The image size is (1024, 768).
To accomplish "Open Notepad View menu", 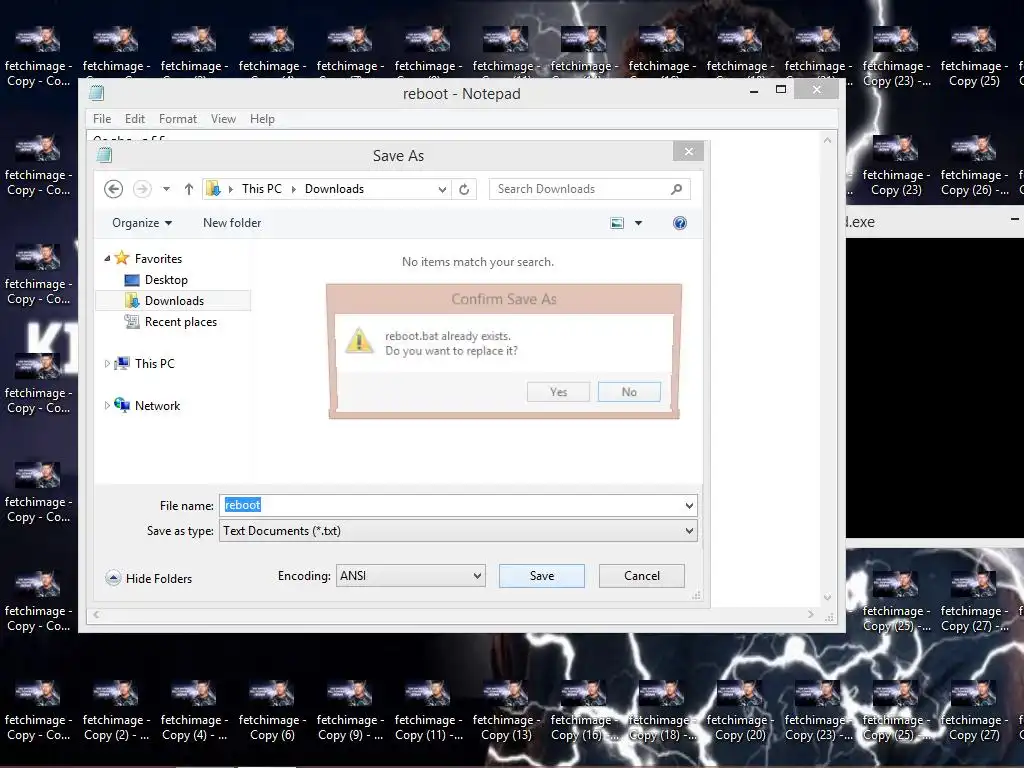I will (x=223, y=119).
